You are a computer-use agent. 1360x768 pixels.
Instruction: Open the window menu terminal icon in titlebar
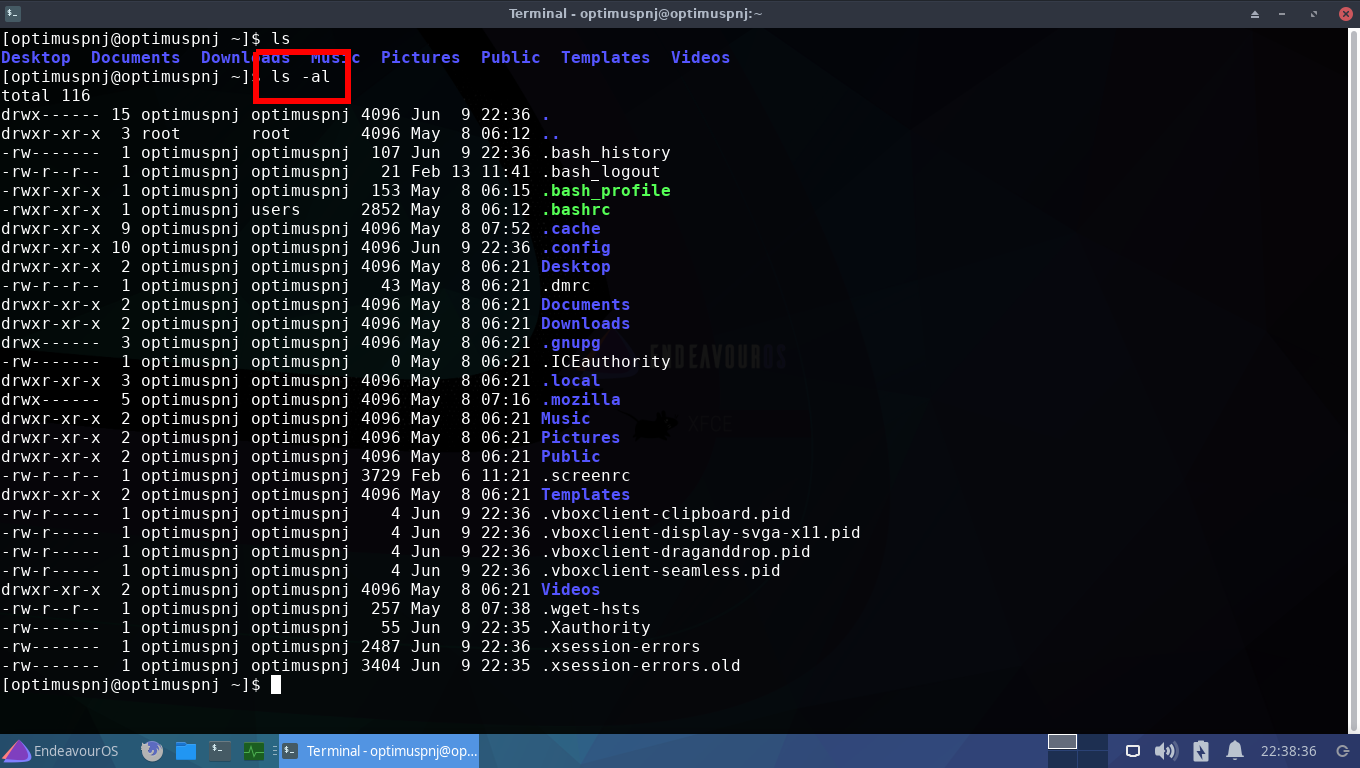(11, 13)
